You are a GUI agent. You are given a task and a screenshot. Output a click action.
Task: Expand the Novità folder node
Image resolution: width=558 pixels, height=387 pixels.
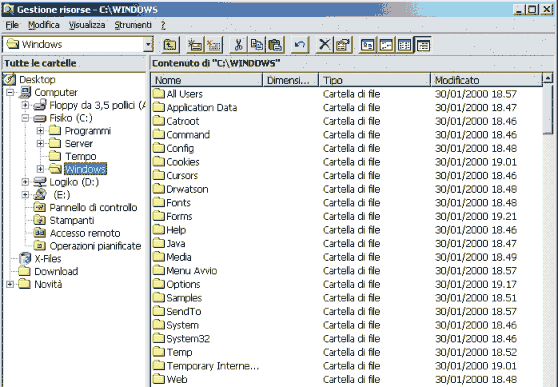[x=10, y=284]
